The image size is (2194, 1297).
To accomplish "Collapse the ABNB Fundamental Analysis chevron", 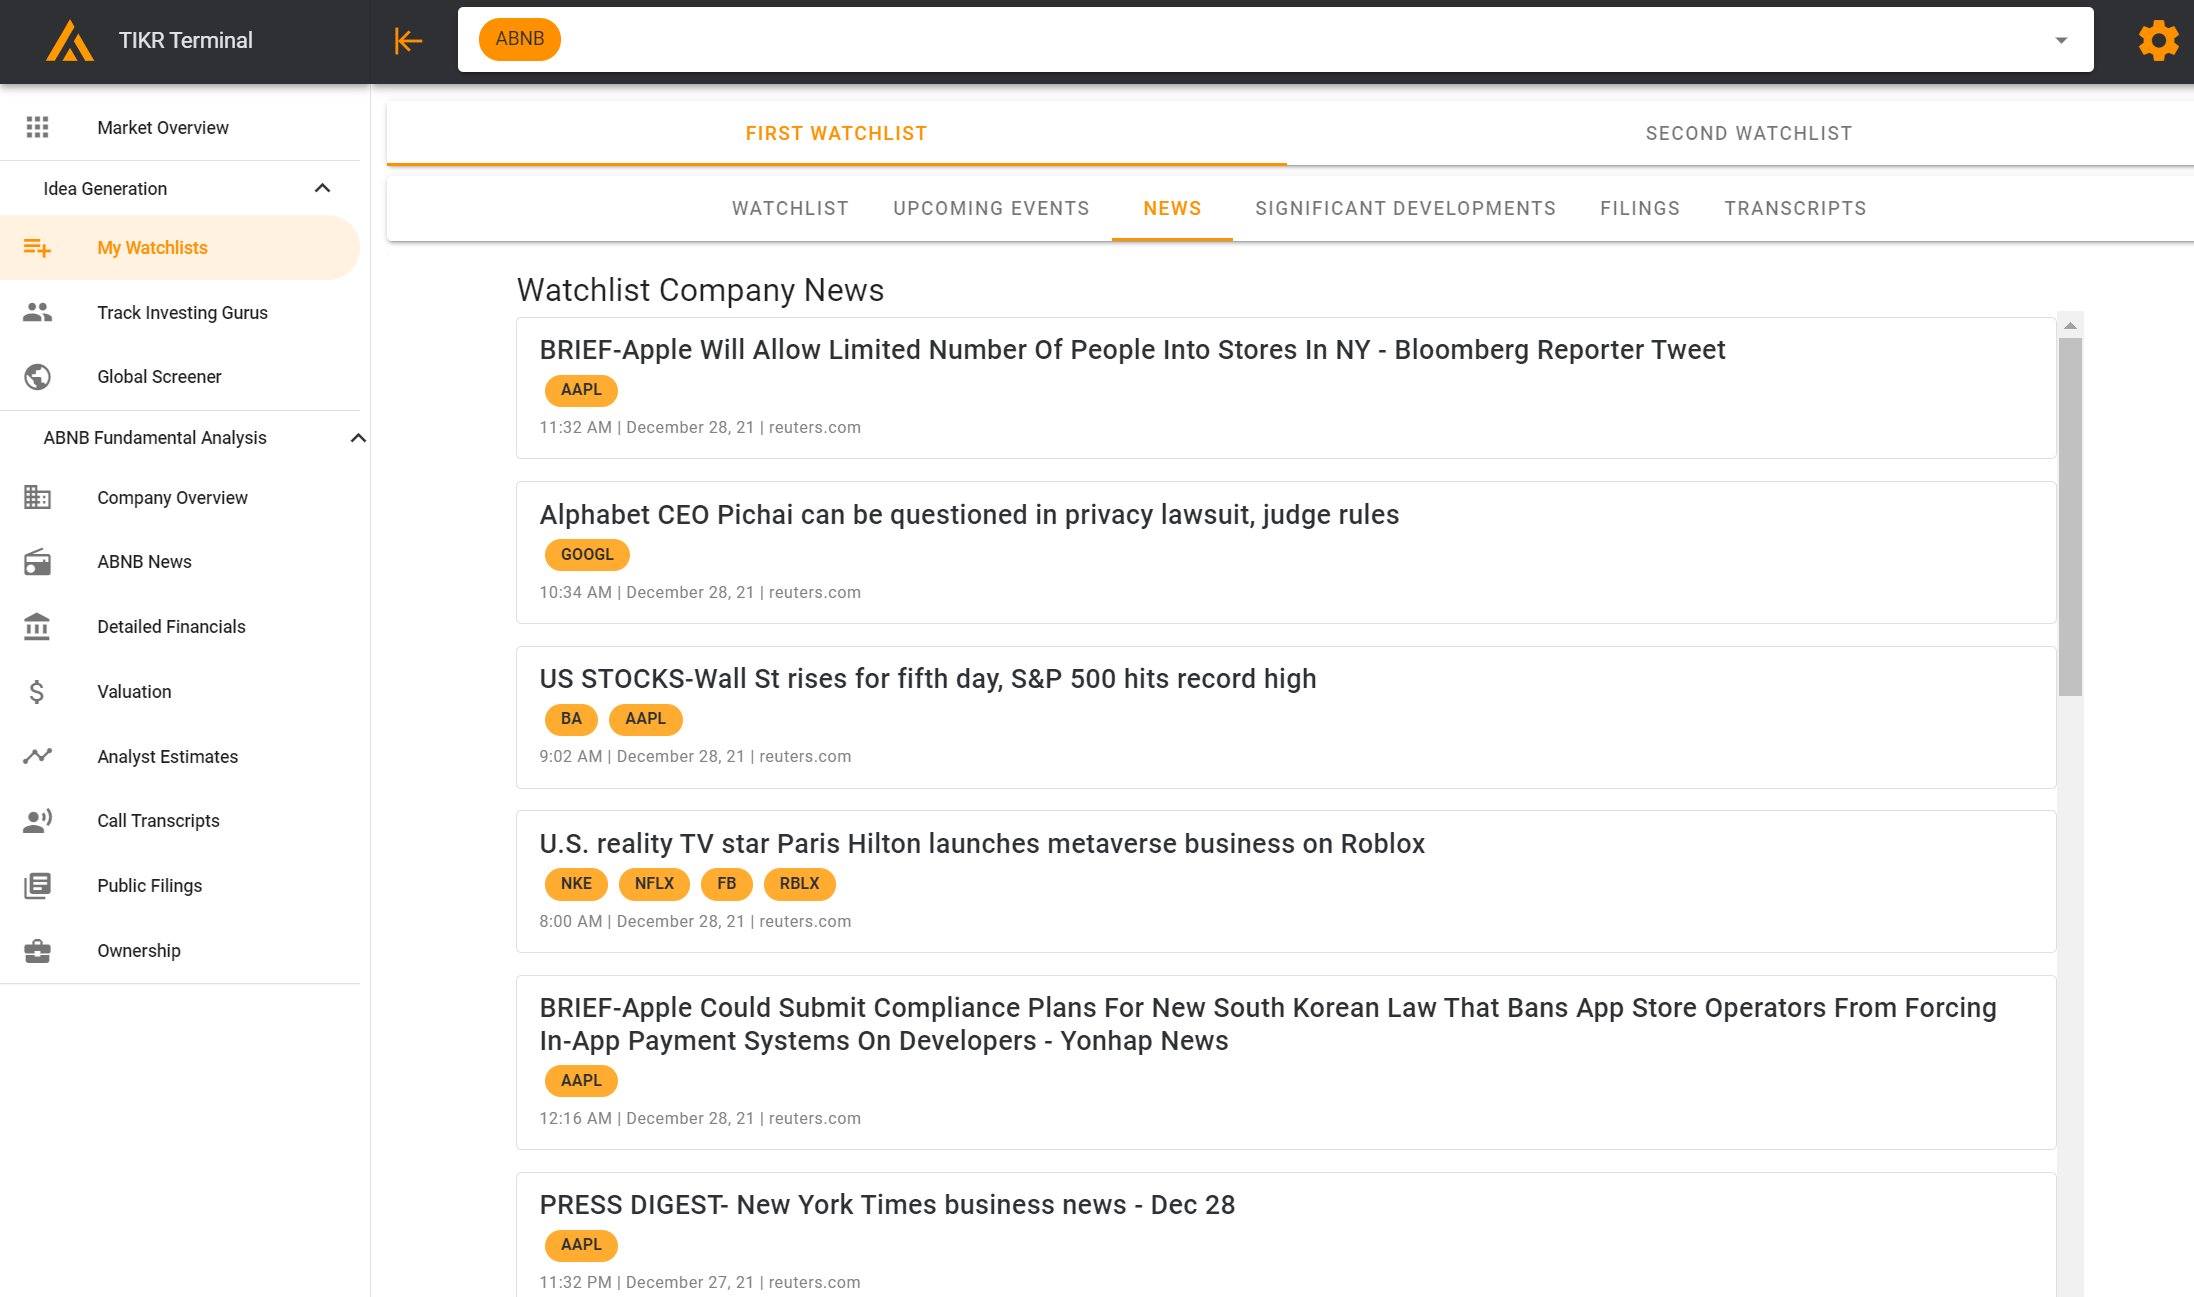I will [358, 438].
